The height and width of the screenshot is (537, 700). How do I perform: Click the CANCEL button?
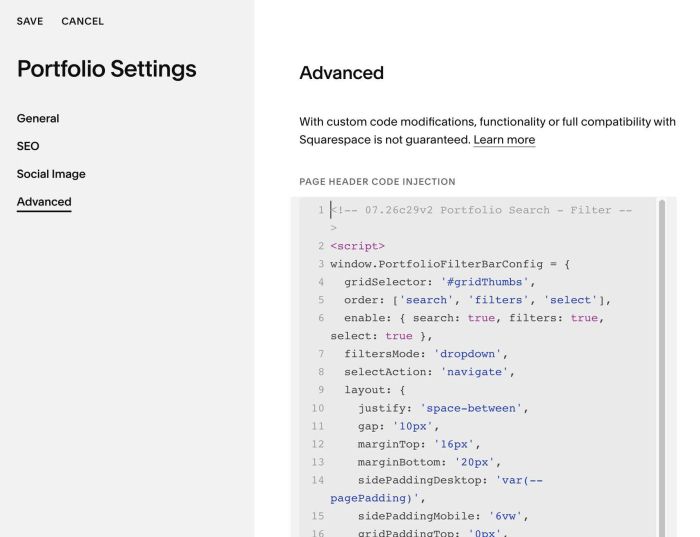pyautogui.click(x=83, y=21)
